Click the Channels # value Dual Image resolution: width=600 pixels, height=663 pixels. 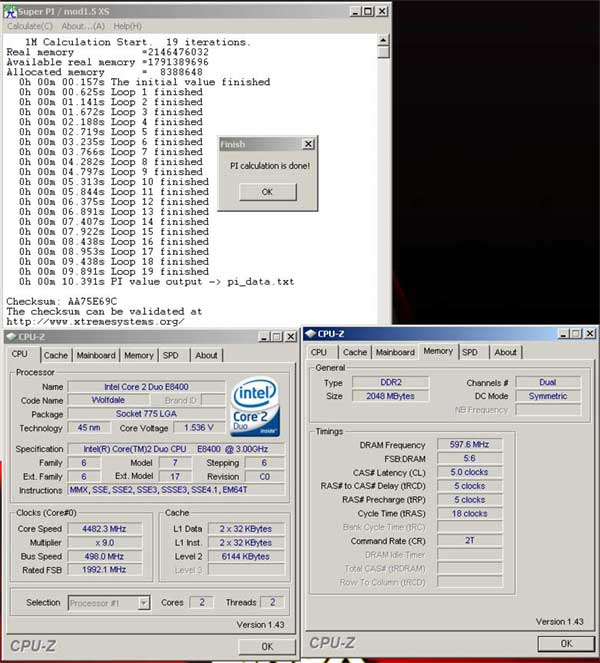(x=548, y=382)
